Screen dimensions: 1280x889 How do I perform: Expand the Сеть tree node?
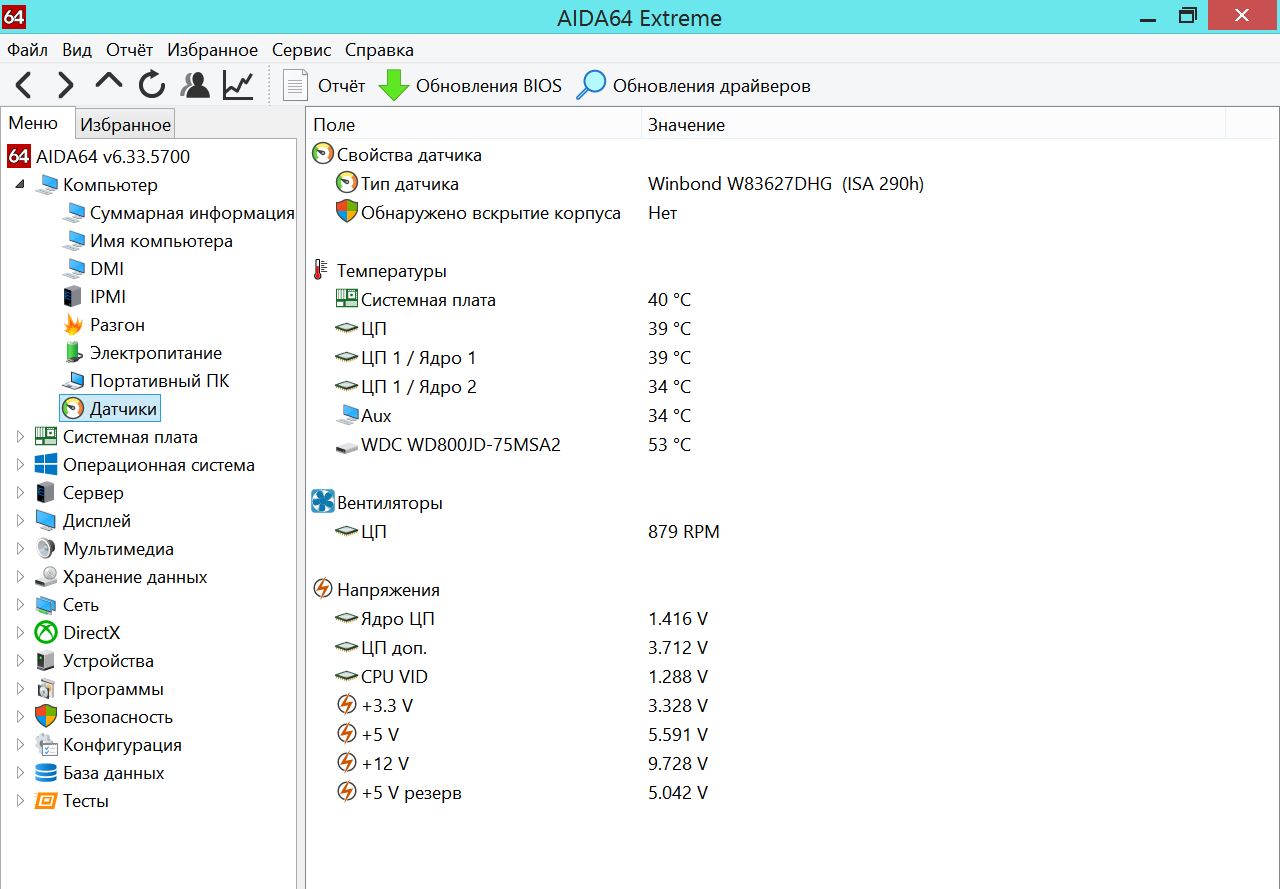(20, 605)
